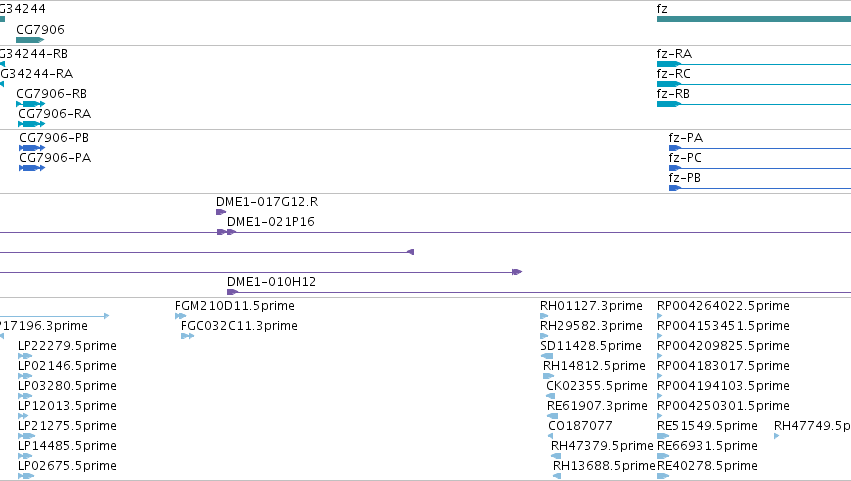Select the LP02146.5prime EST
The height and width of the screenshot is (481, 851).
pyautogui.click(x=25, y=376)
